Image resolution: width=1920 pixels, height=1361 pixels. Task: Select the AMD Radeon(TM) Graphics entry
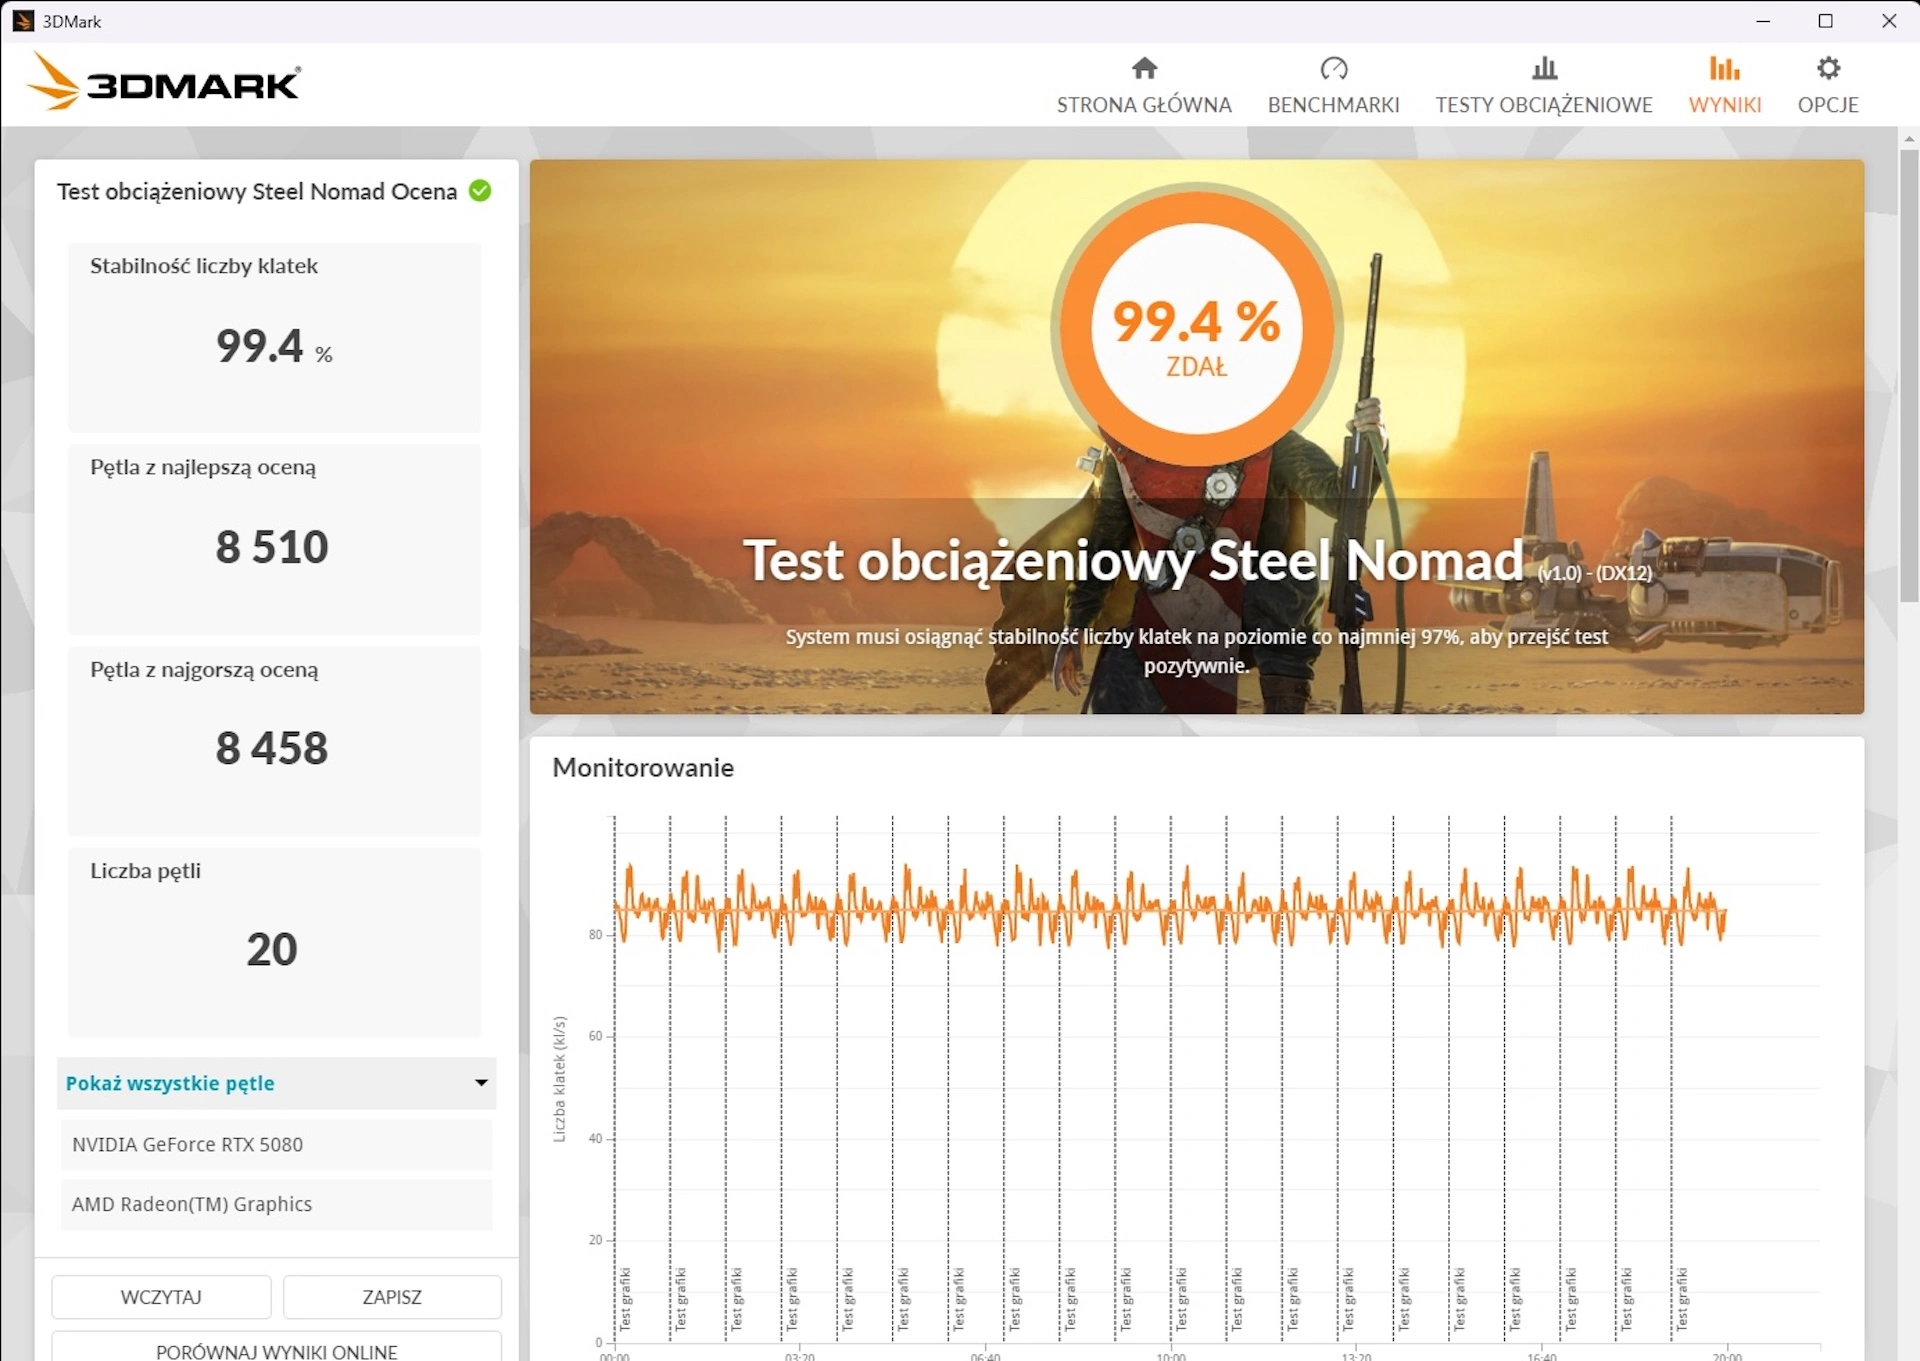[x=276, y=1205]
